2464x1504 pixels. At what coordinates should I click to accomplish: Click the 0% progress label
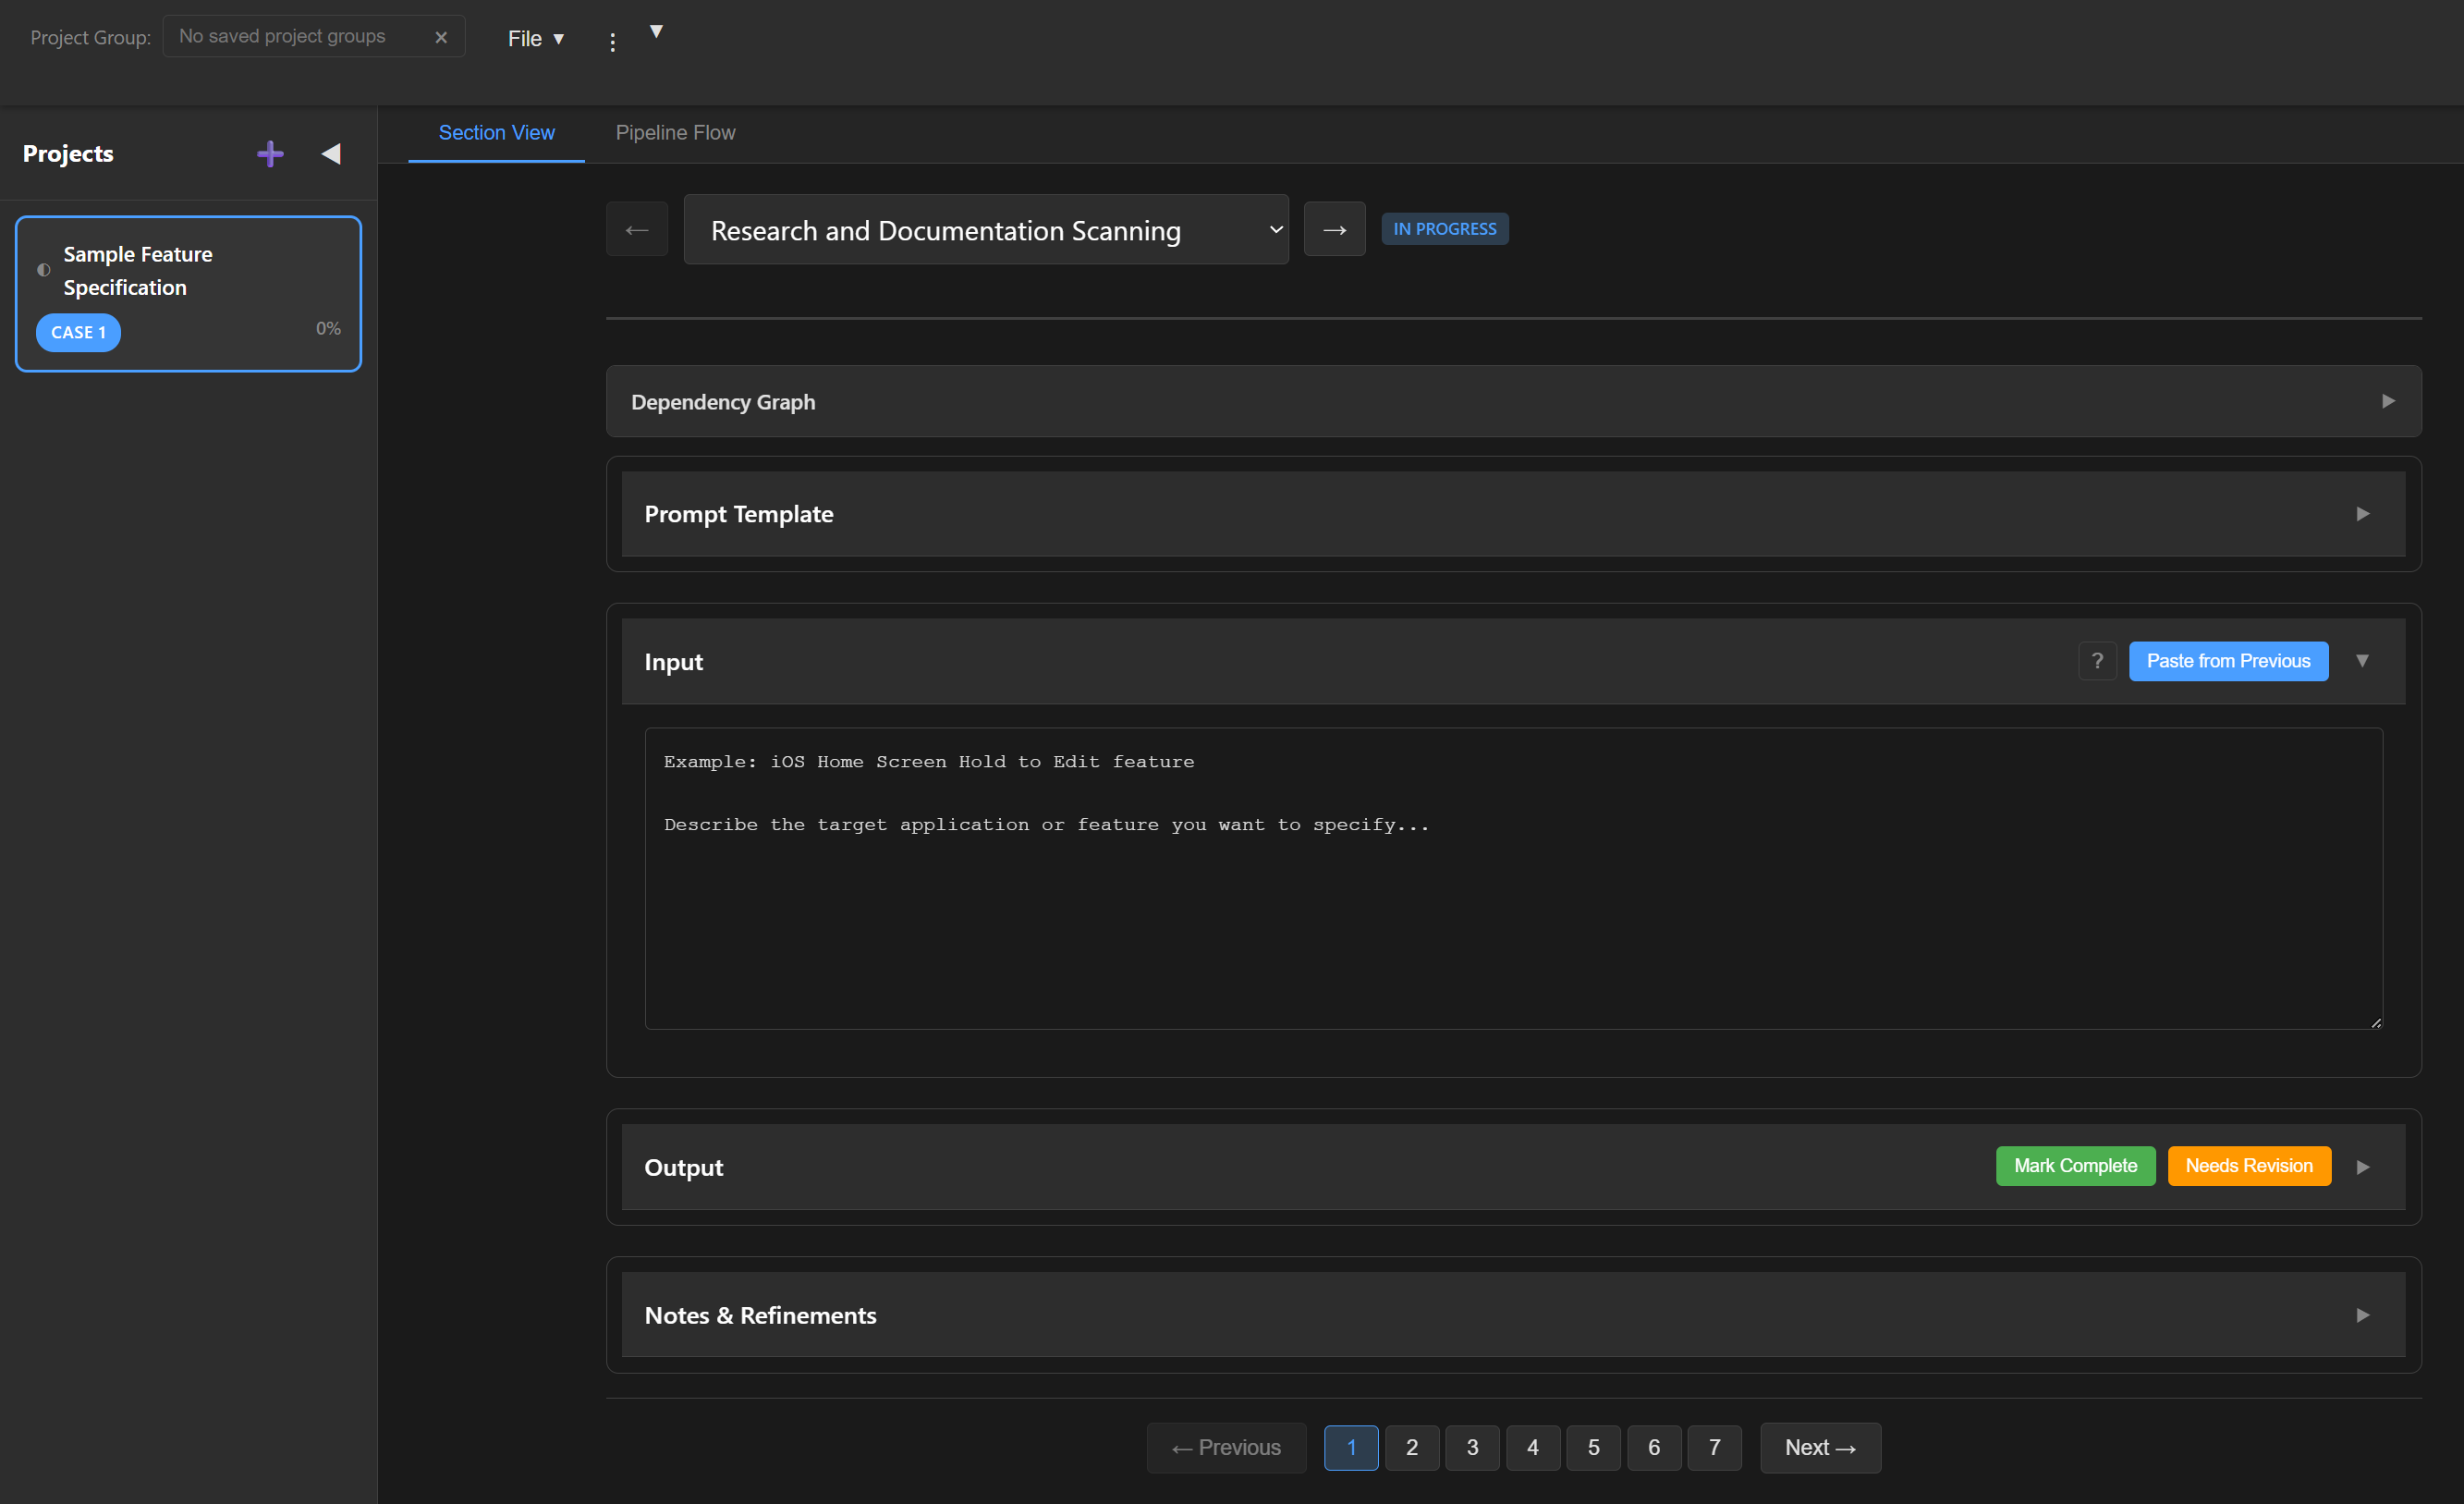(x=328, y=328)
